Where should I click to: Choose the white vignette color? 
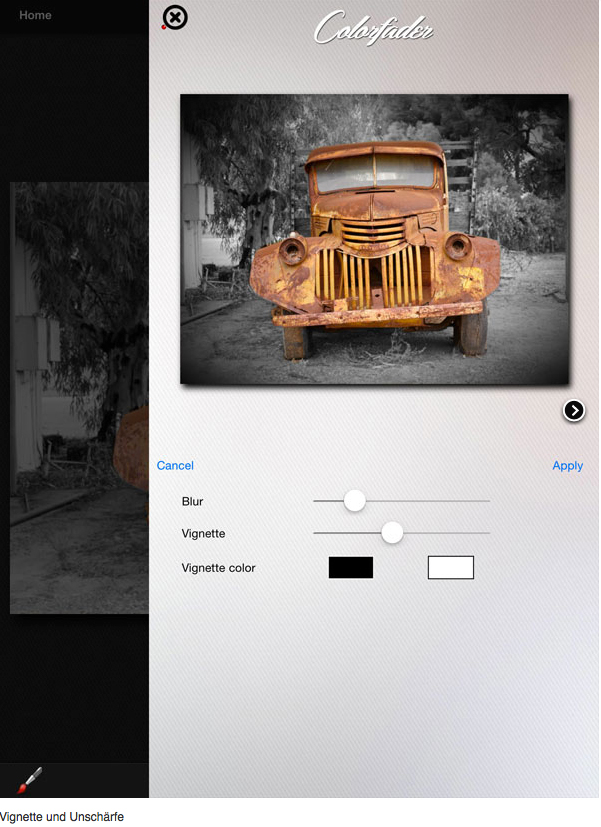point(451,568)
